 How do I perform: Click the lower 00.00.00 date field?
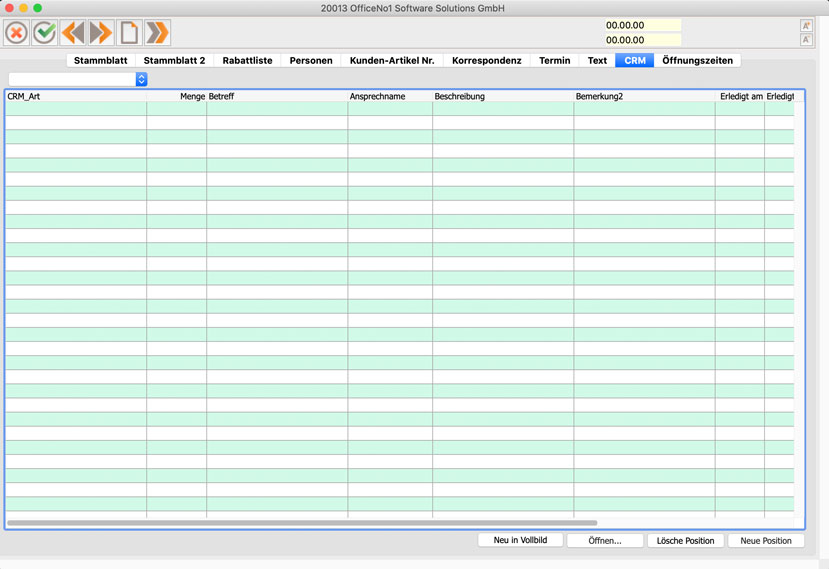pyautogui.click(x=643, y=40)
